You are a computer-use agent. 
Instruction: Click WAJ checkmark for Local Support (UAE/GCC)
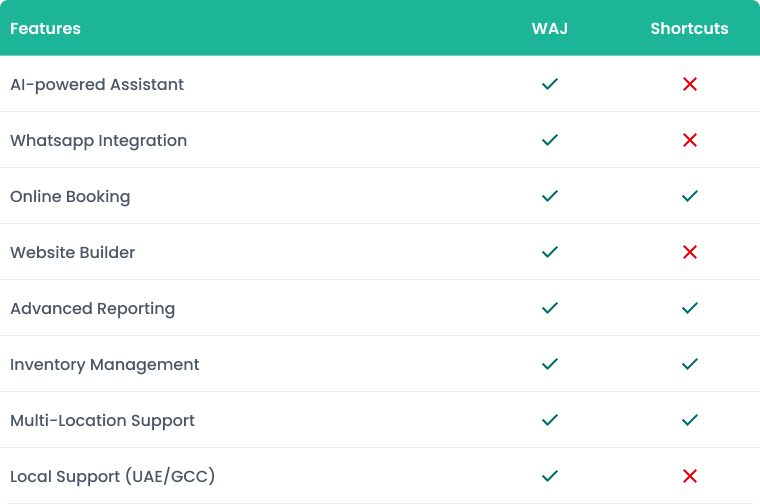coord(549,476)
